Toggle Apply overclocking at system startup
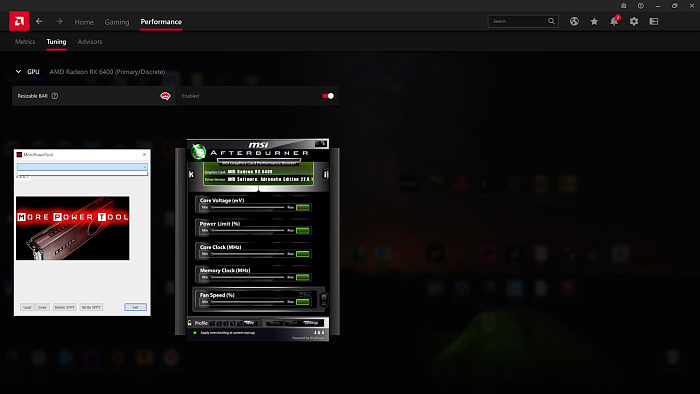This screenshot has width=700, height=394. click(x=195, y=333)
